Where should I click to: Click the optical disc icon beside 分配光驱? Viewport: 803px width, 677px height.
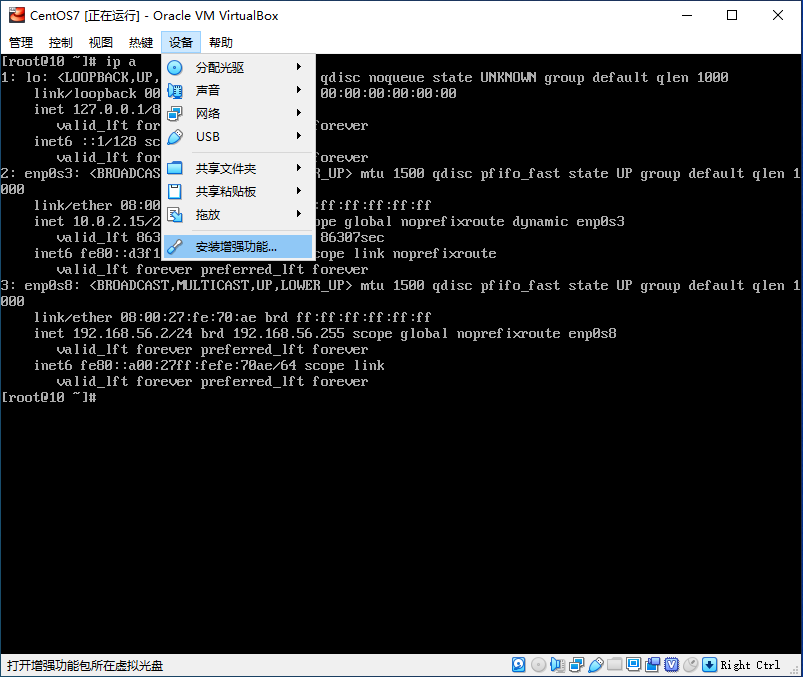[175, 67]
